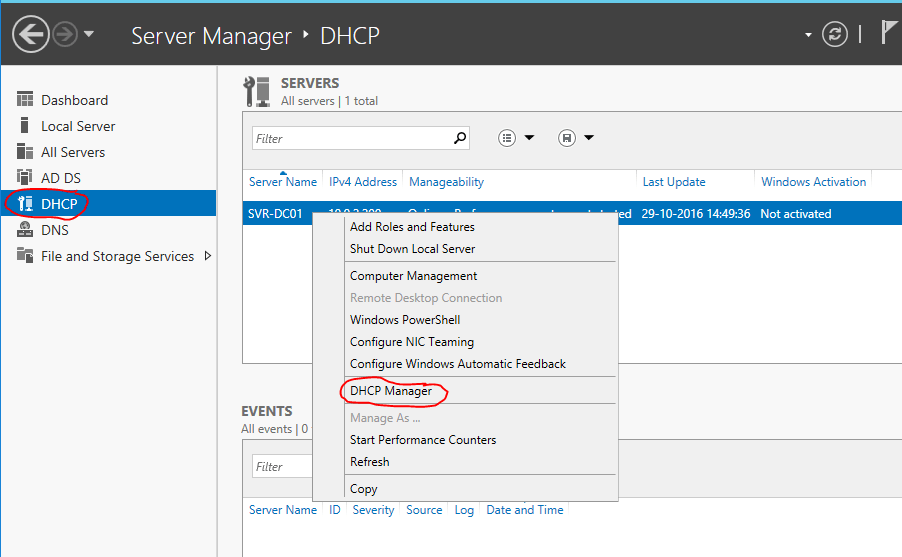This screenshot has width=902, height=557.
Task: Click the back navigation arrow button
Action: (31, 35)
